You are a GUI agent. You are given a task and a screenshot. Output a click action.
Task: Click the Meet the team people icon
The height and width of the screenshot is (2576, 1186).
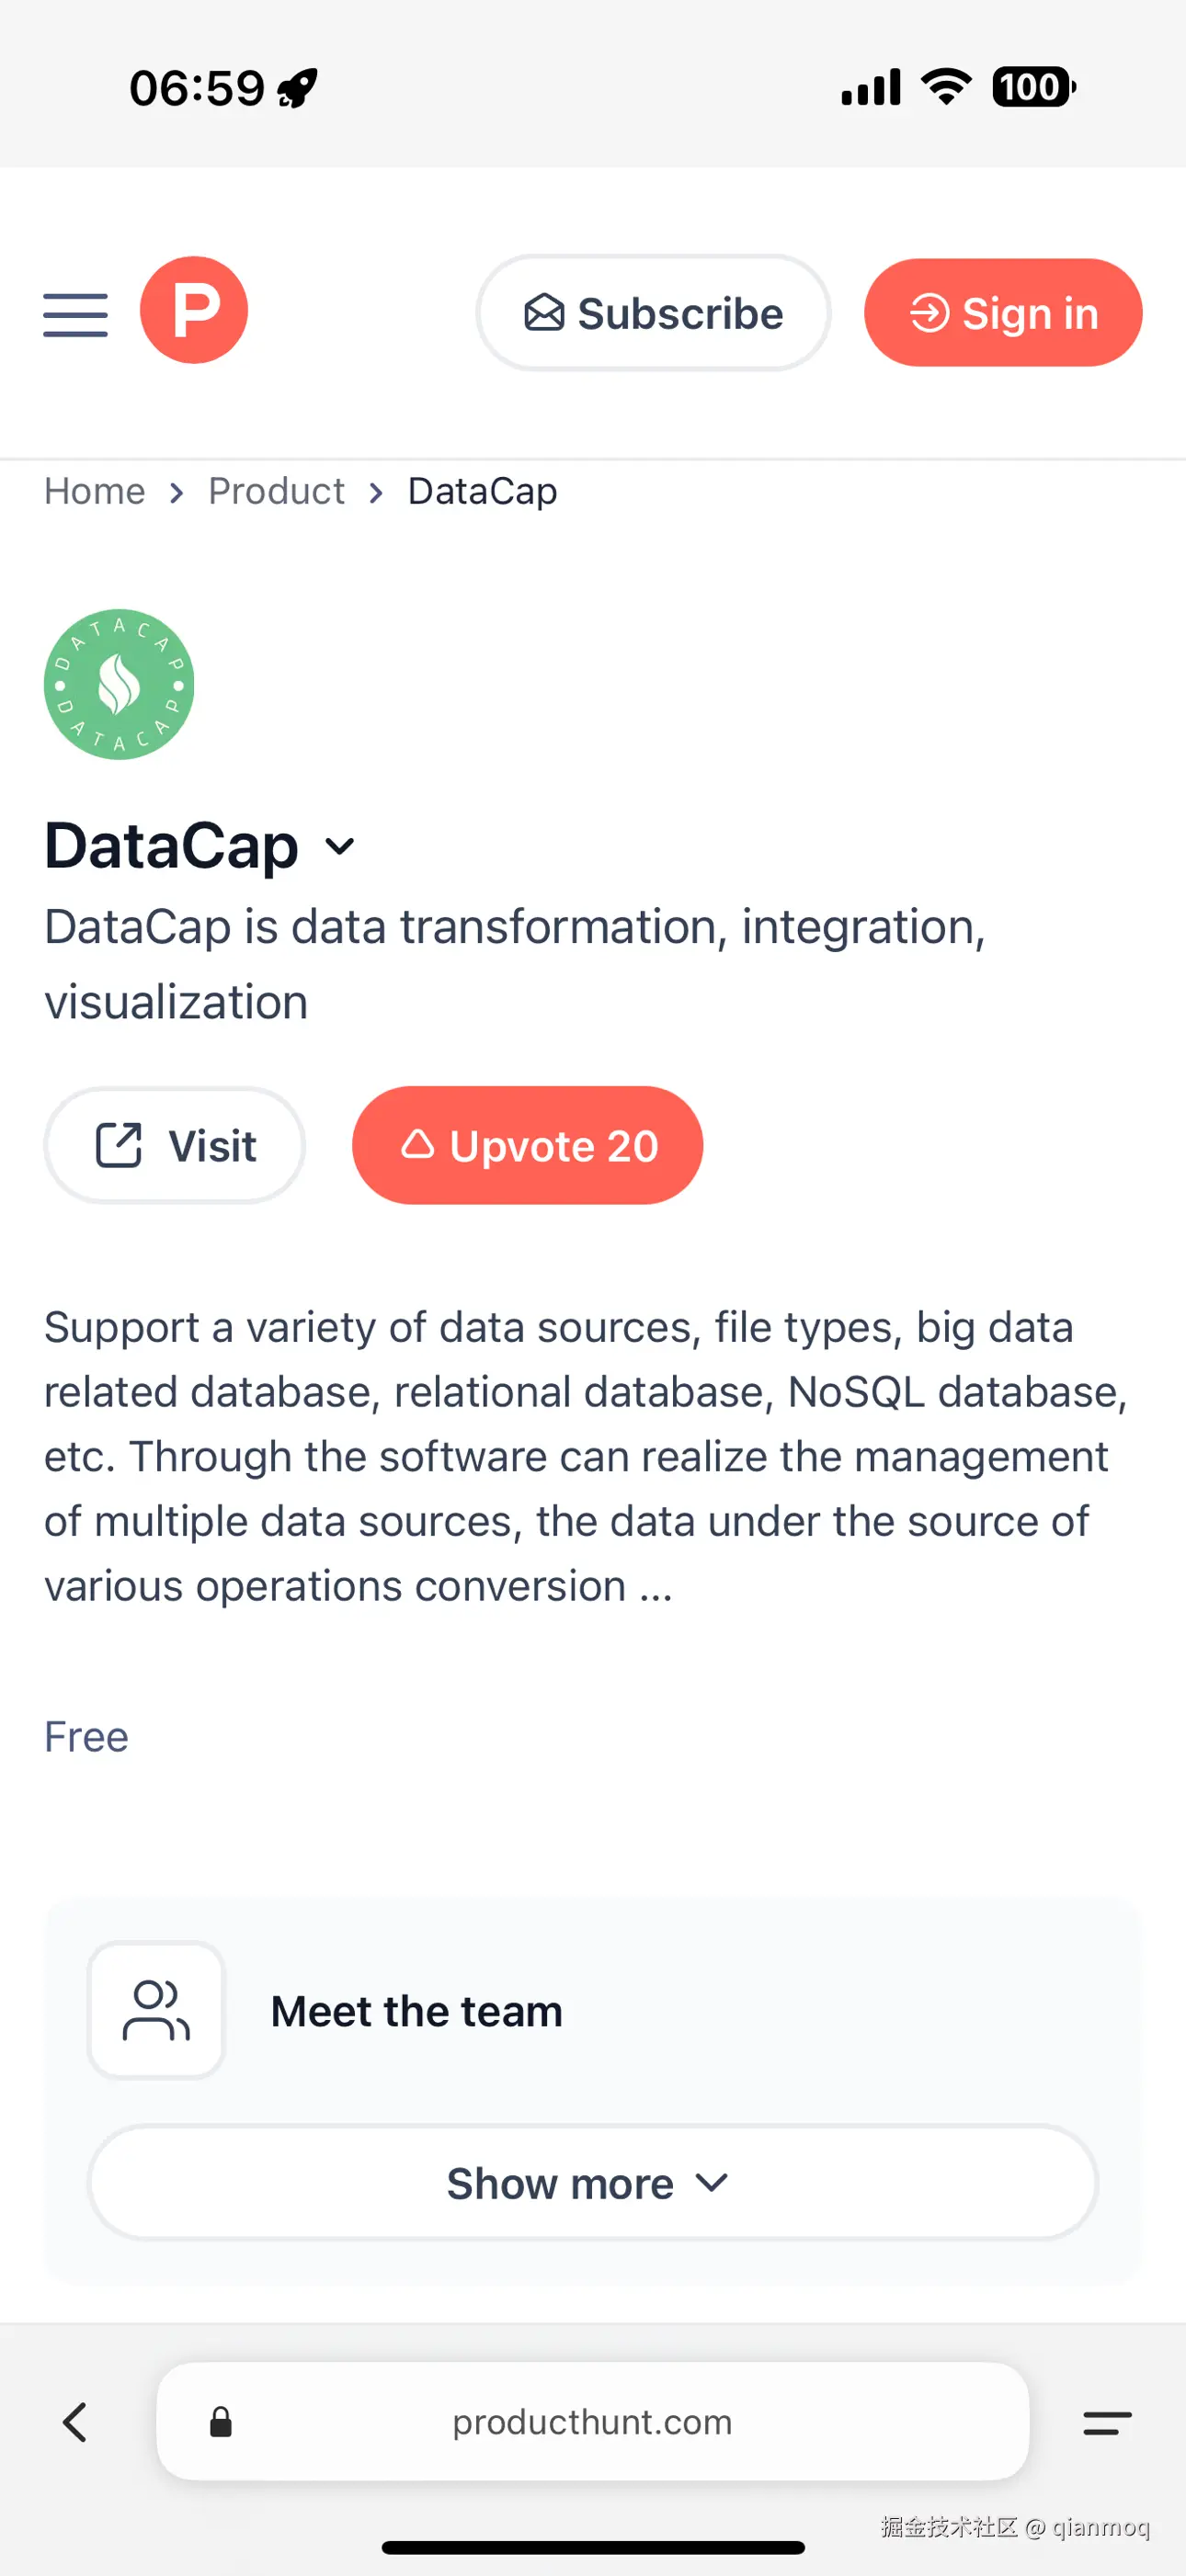pos(156,2010)
